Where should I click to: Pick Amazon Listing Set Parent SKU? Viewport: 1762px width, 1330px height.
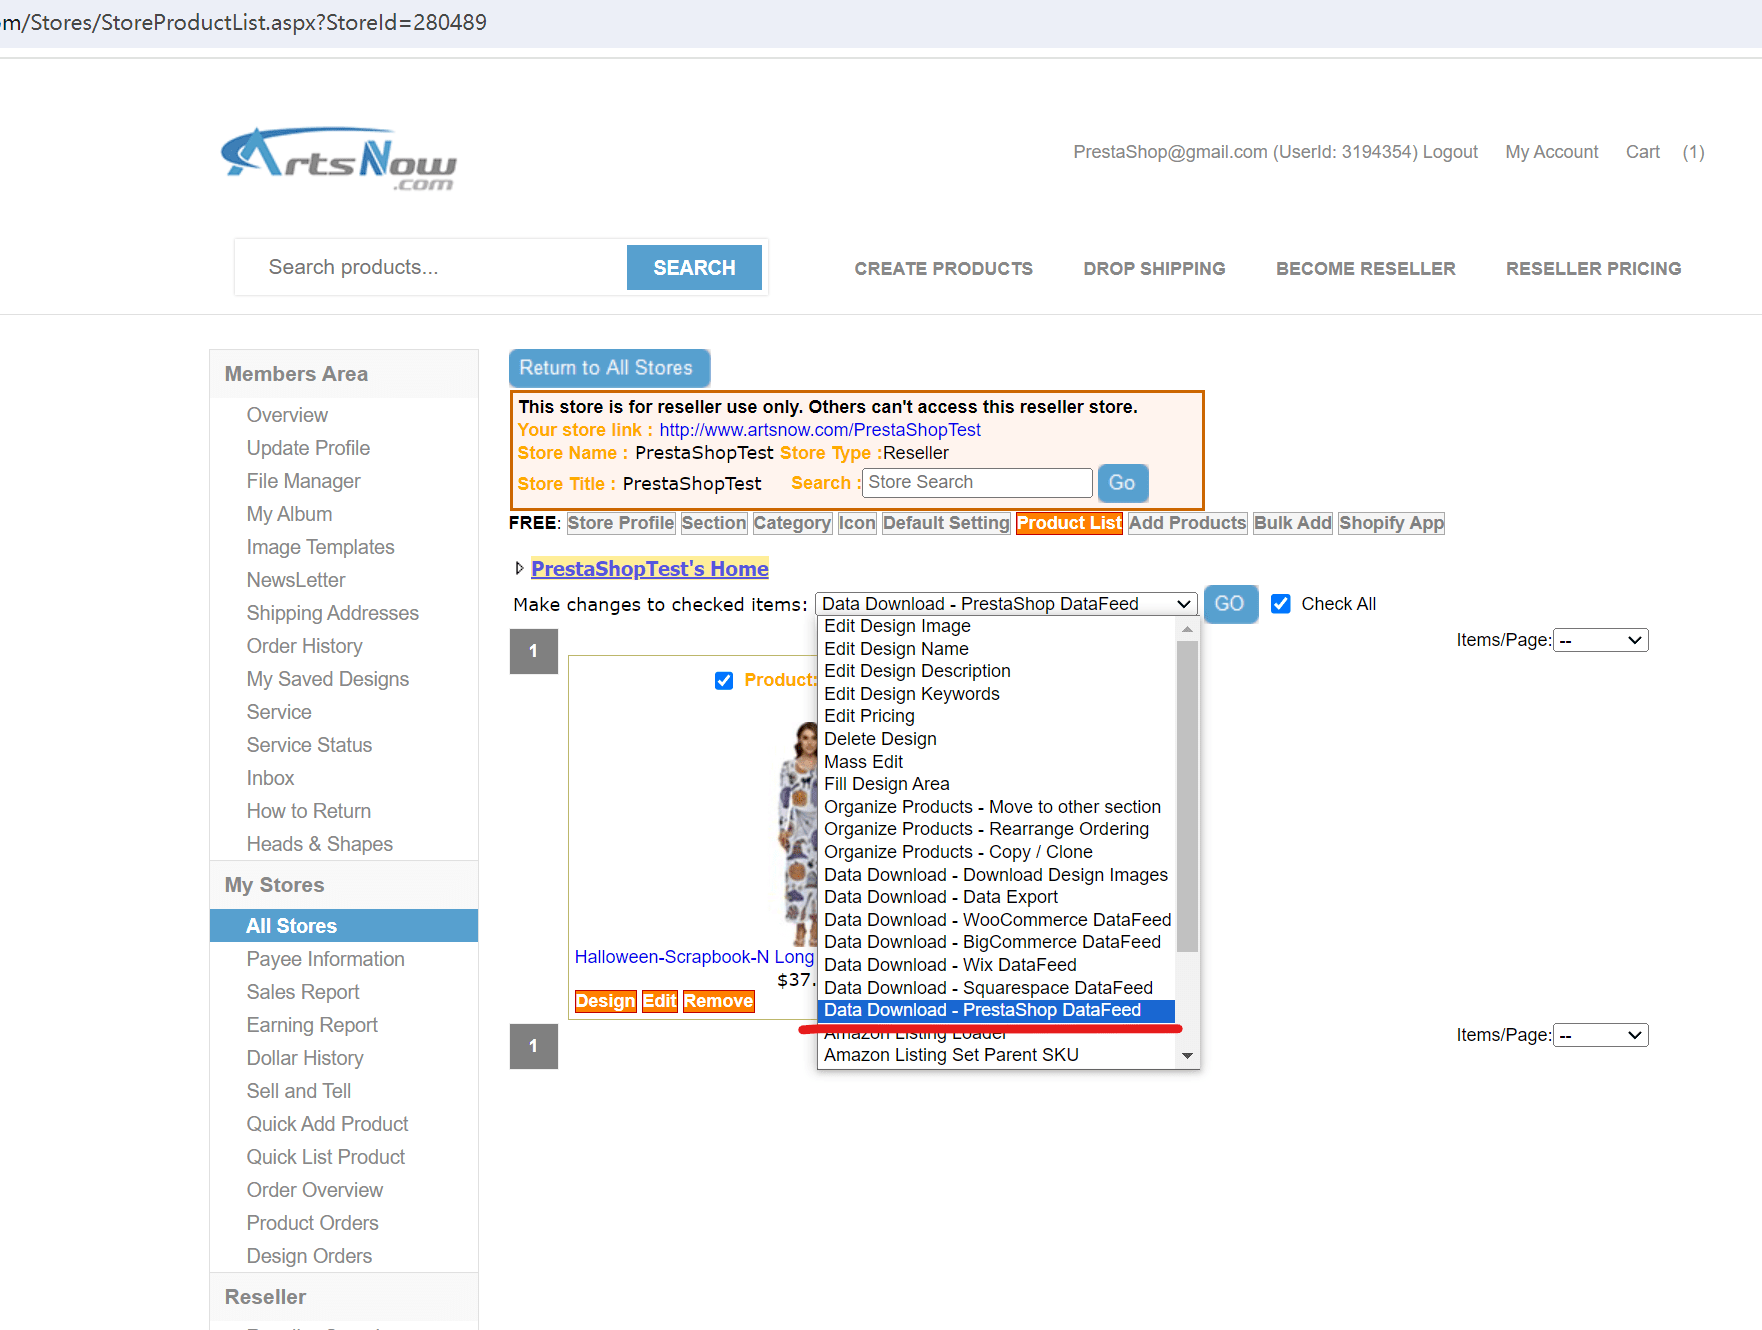click(996, 1055)
